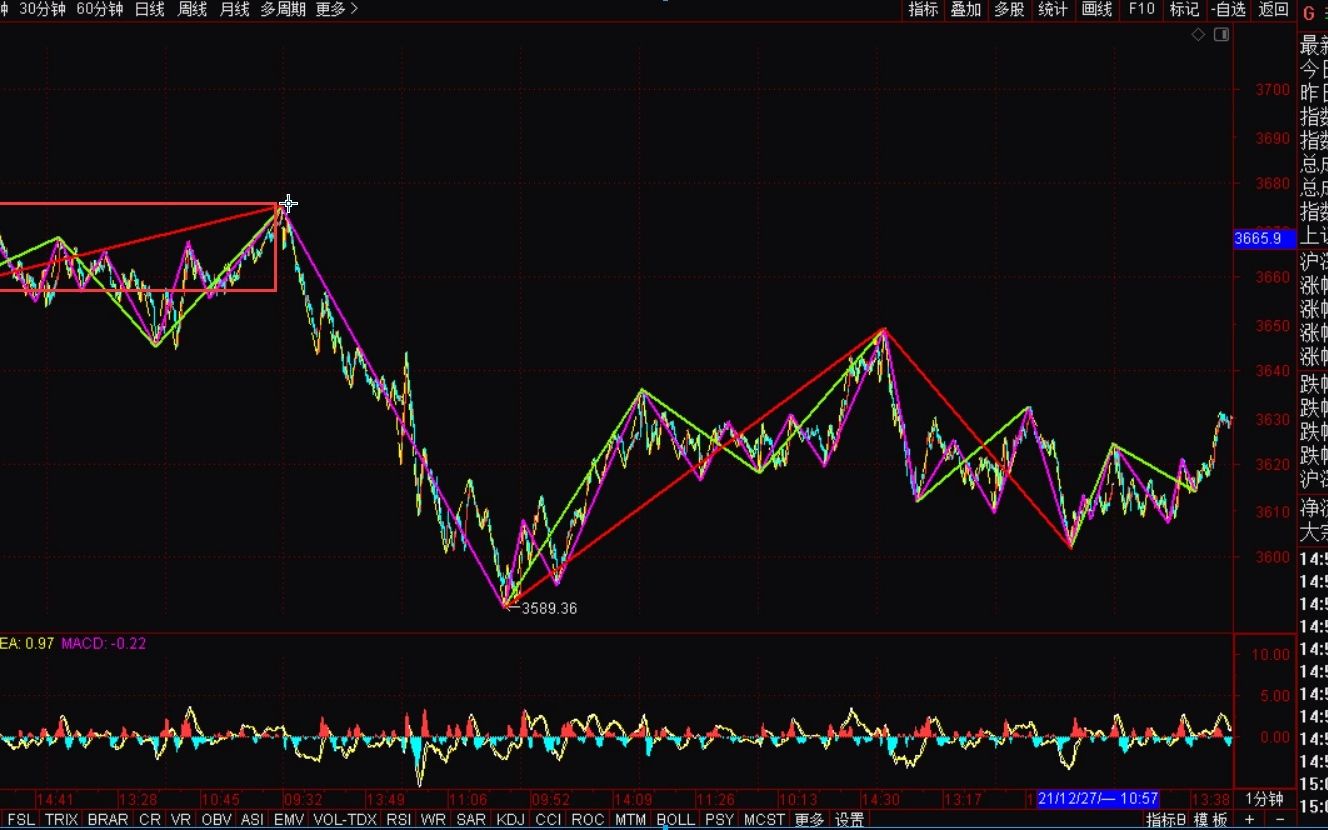1328x830 pixels.
Task: Switch to the 60分钟 period
Action: click(x=100, y=9)
